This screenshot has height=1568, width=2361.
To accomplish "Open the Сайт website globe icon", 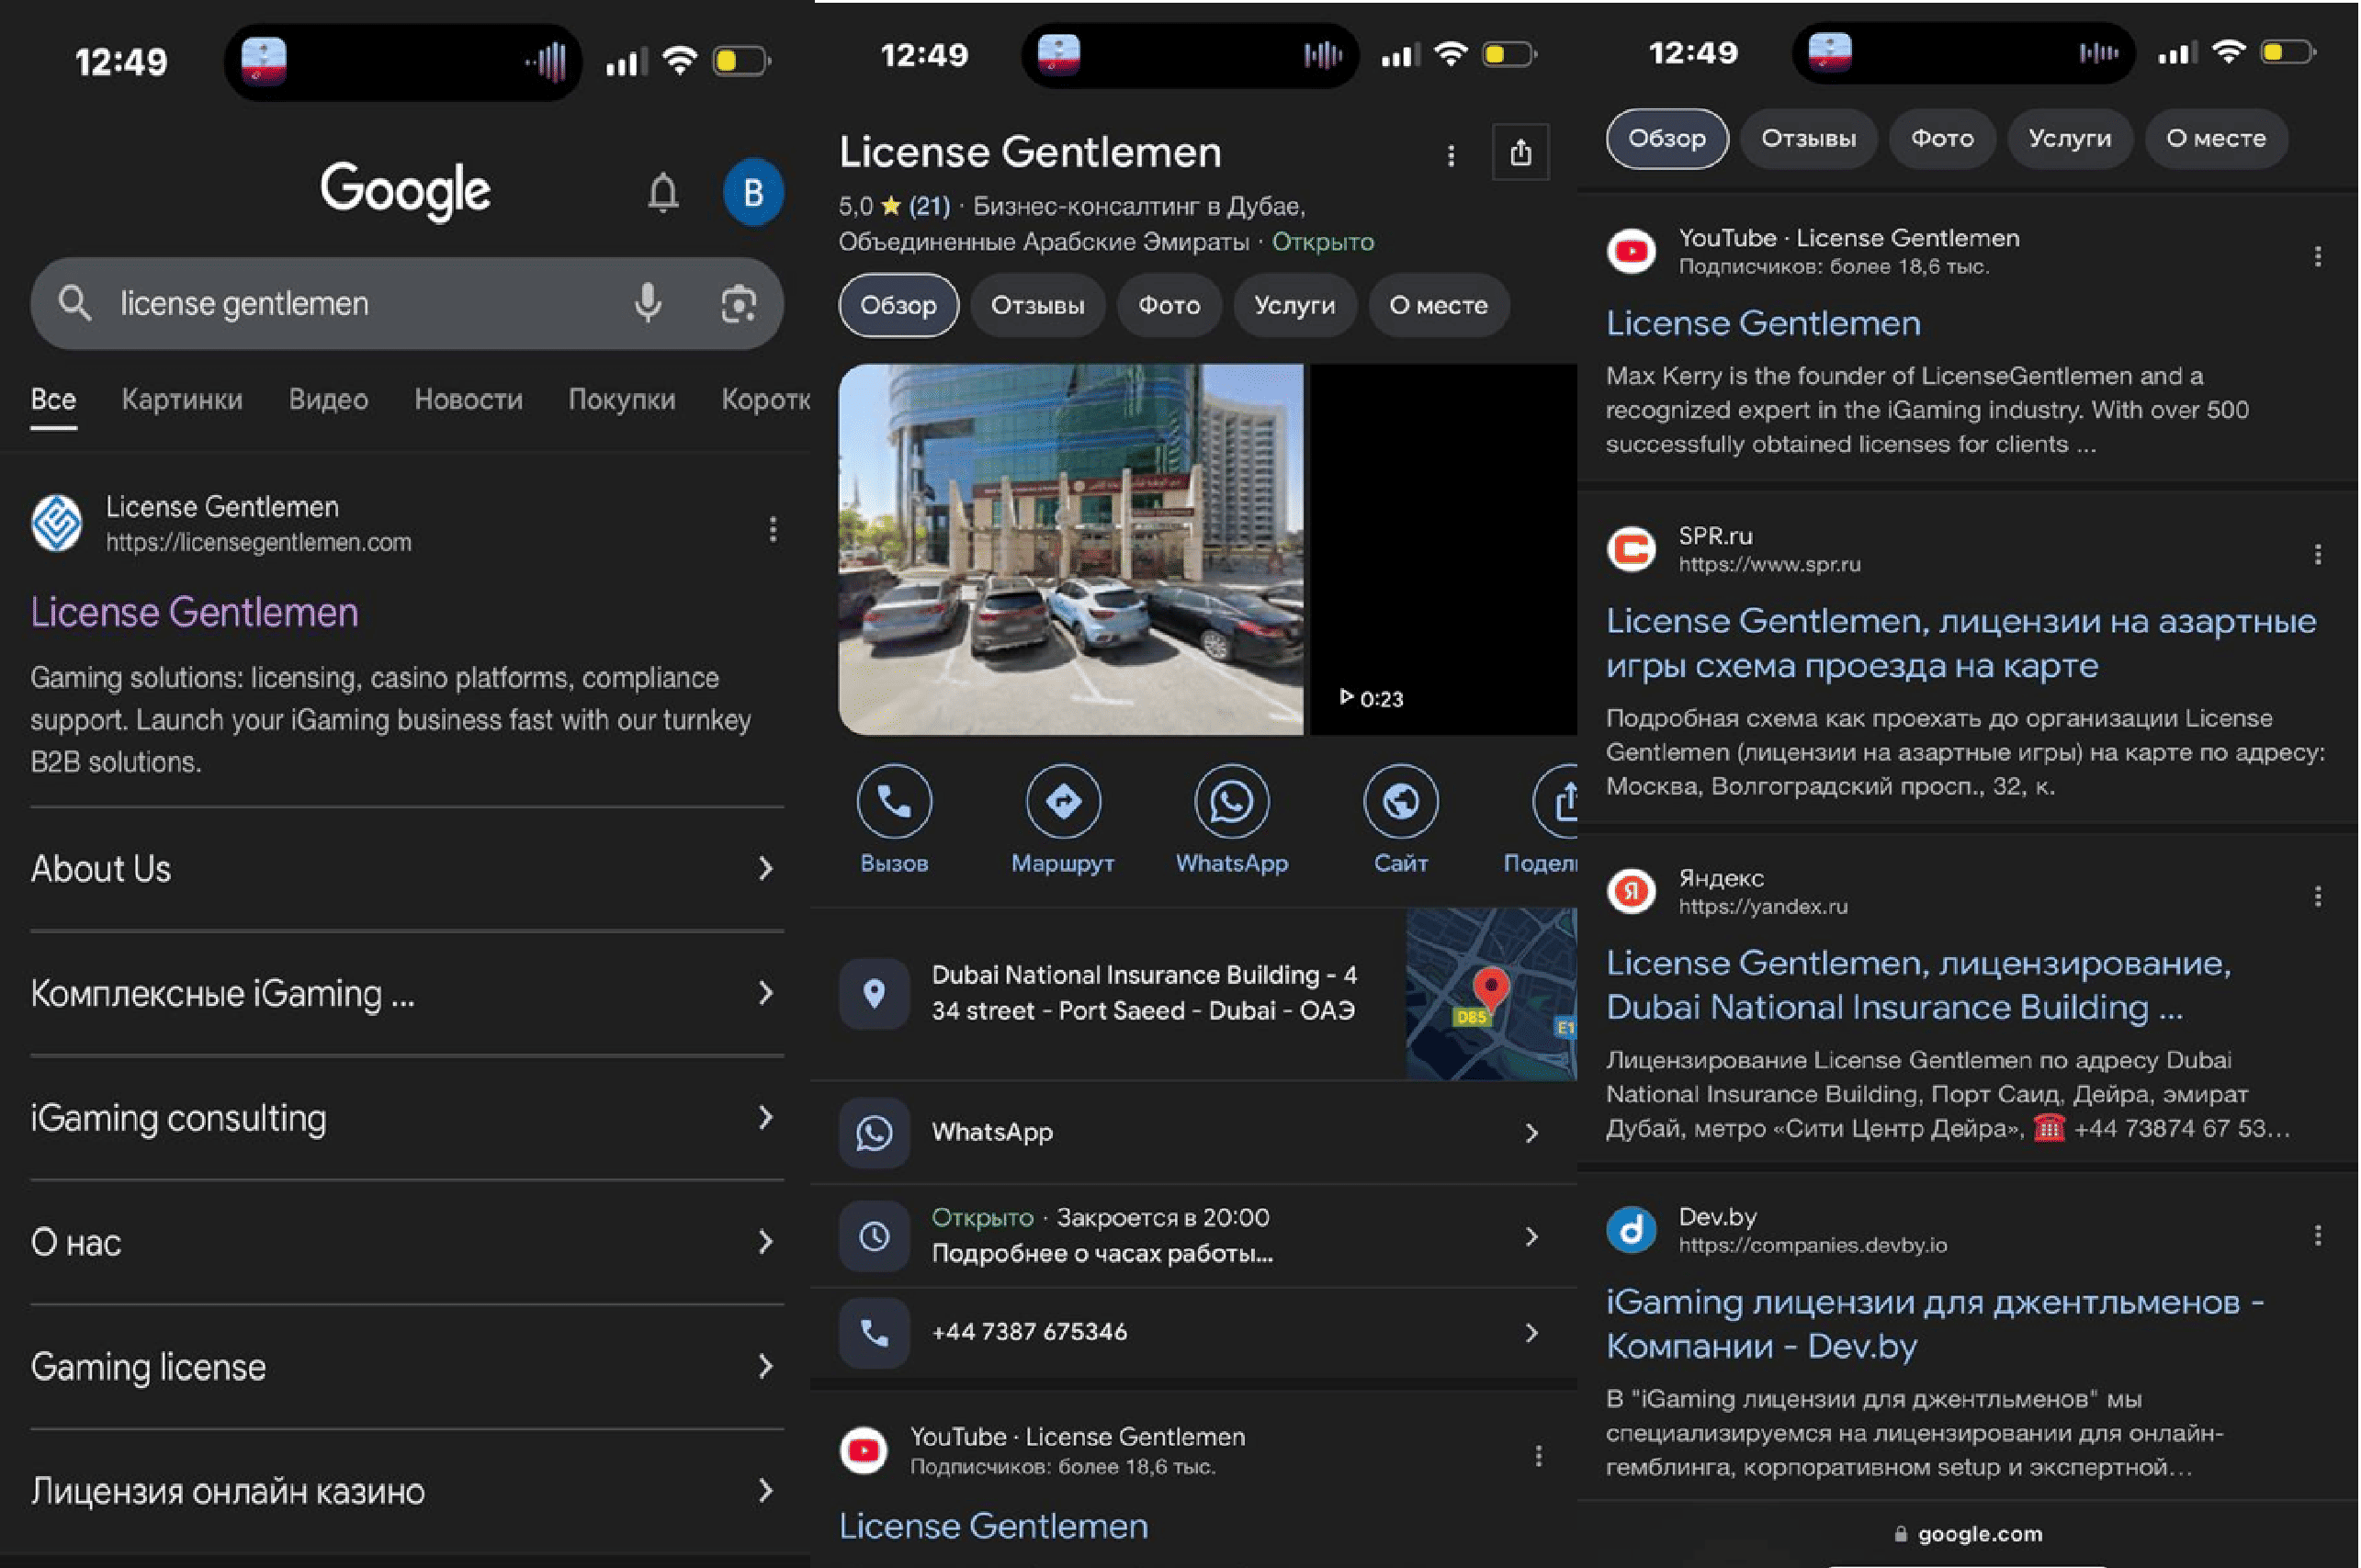I will pyautogui.click(x=1400, y=801).
